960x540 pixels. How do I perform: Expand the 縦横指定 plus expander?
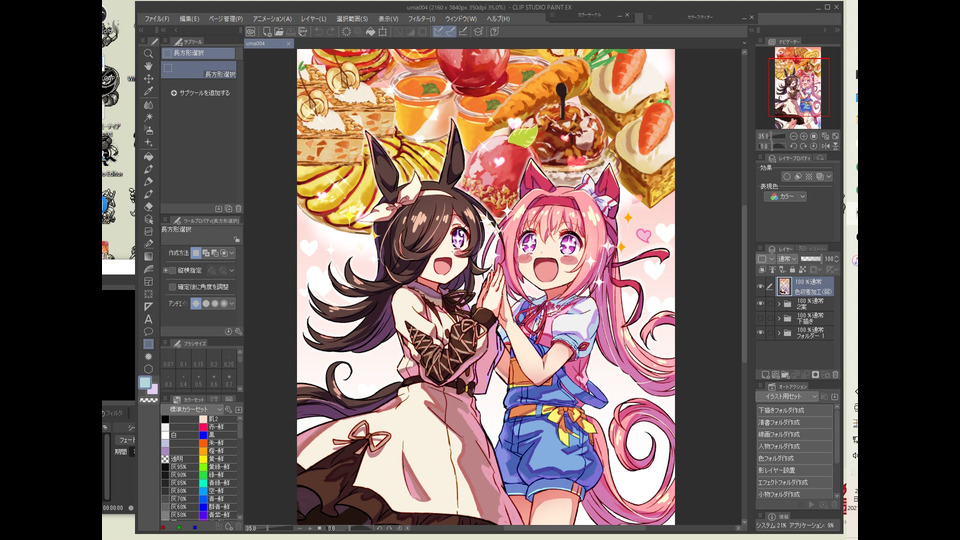pos(165,270)
